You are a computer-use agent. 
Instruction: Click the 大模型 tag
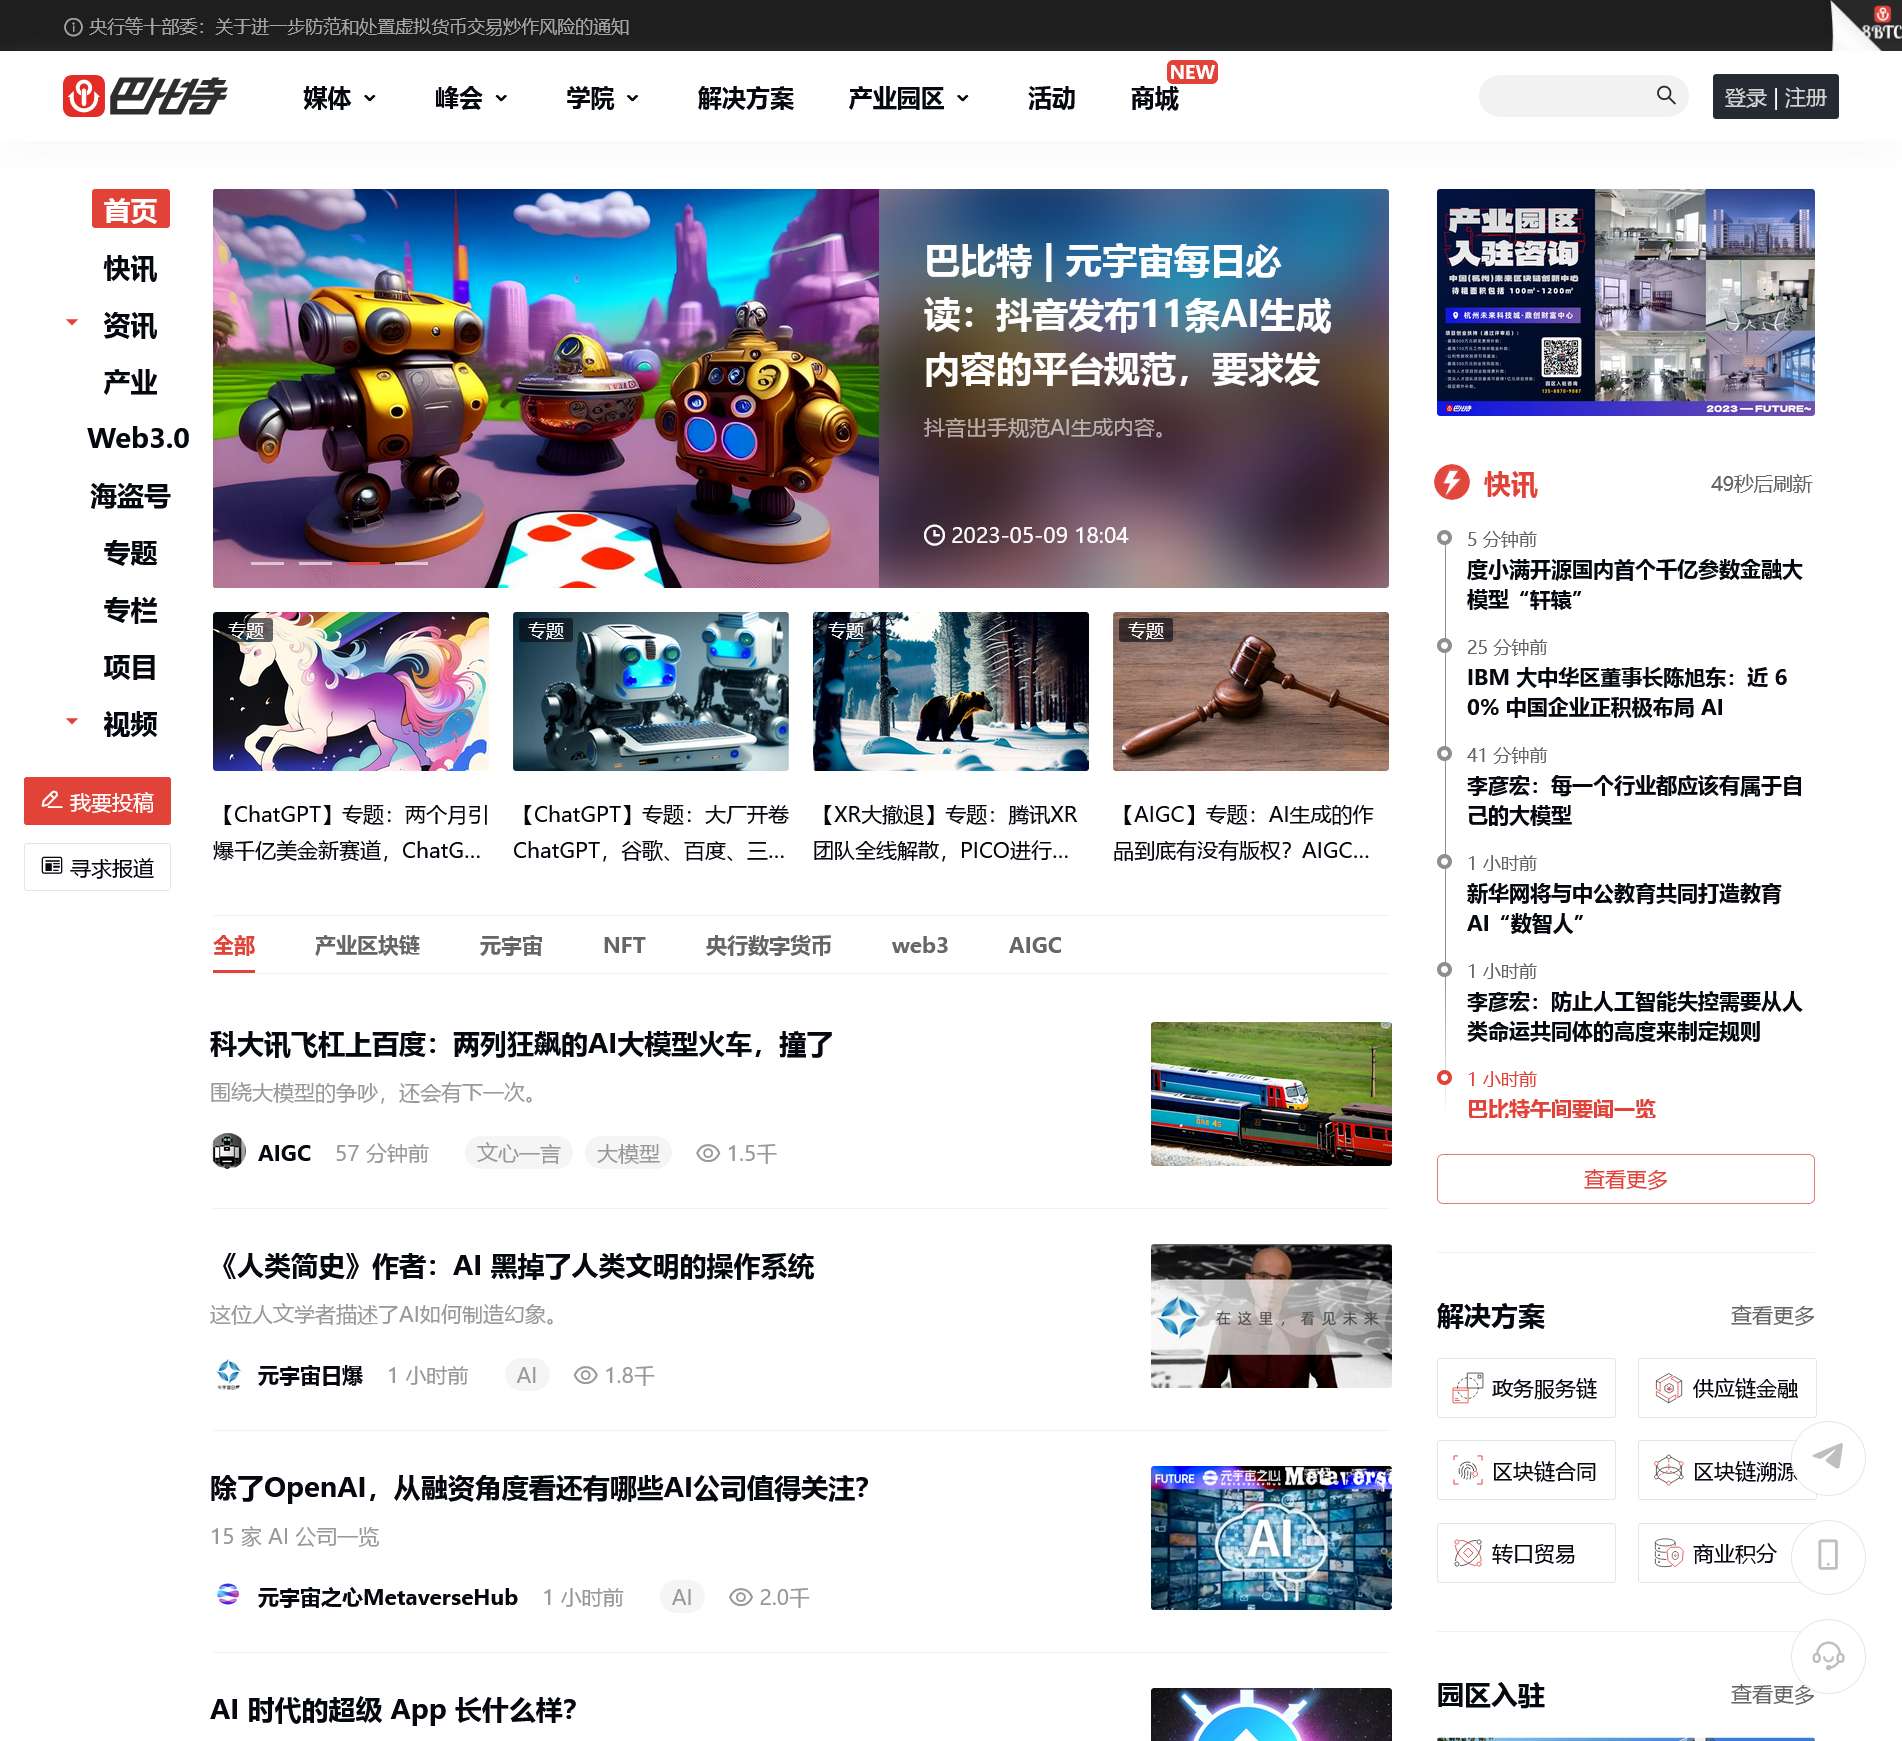628,1153
